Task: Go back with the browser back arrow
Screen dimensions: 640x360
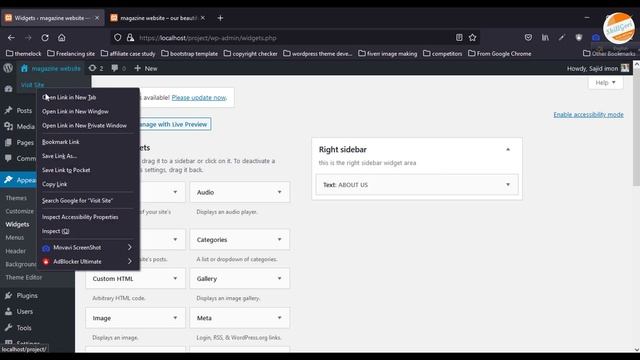Action: pos(11,38)
